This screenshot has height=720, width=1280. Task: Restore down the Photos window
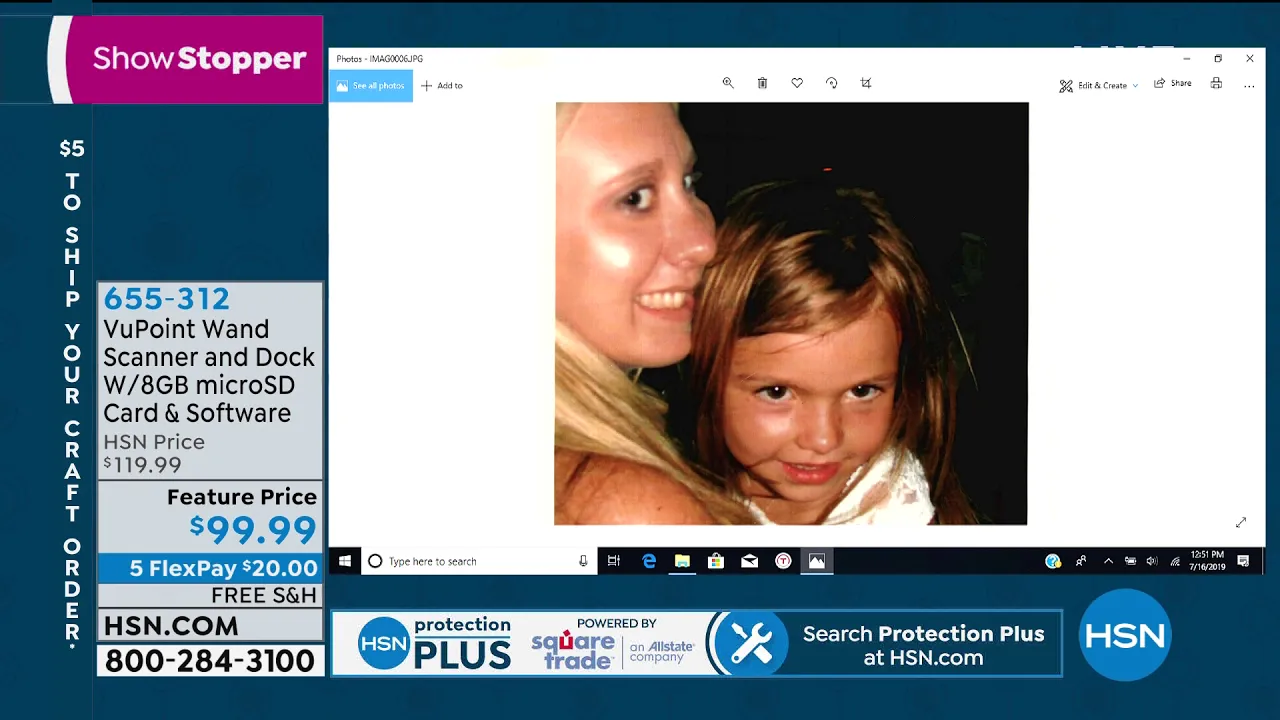pos(1218,59)
